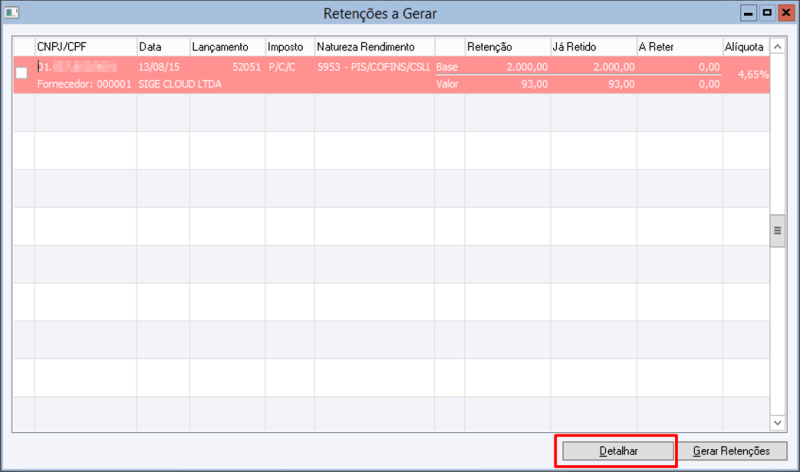Select the Natureza Rendimento column header
The height and width of the screenshot is (472, 800).
coord(374,47)
